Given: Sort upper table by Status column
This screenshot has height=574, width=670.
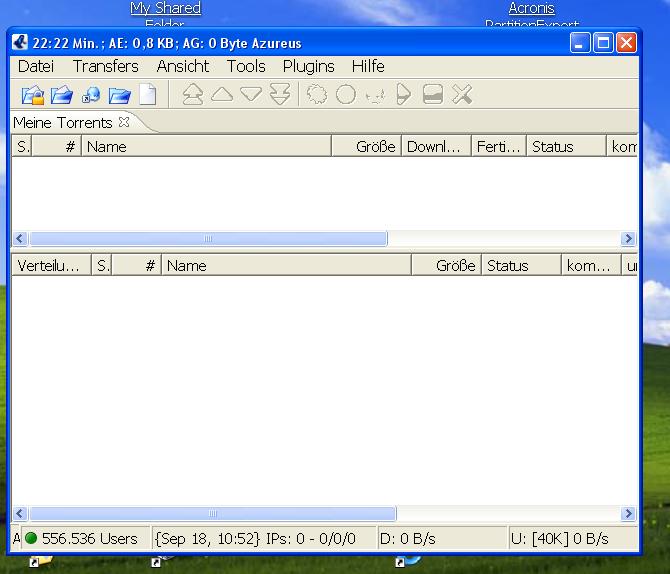Looking at the screenshot, I should [x=566, y=147].
